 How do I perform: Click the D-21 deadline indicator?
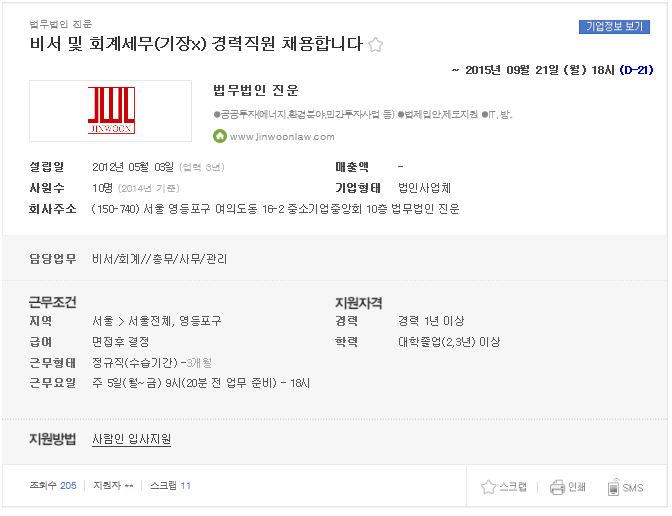pyautogui.click(x=636, y=70)
